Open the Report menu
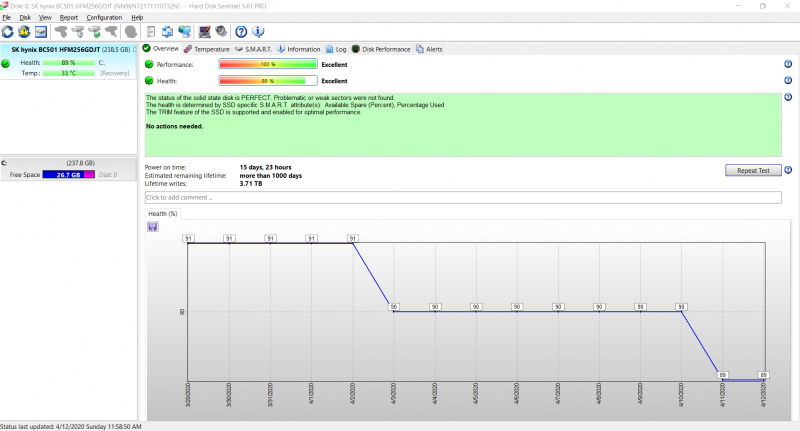The height and width of the screenshot is (431, 800). point(68,17)
